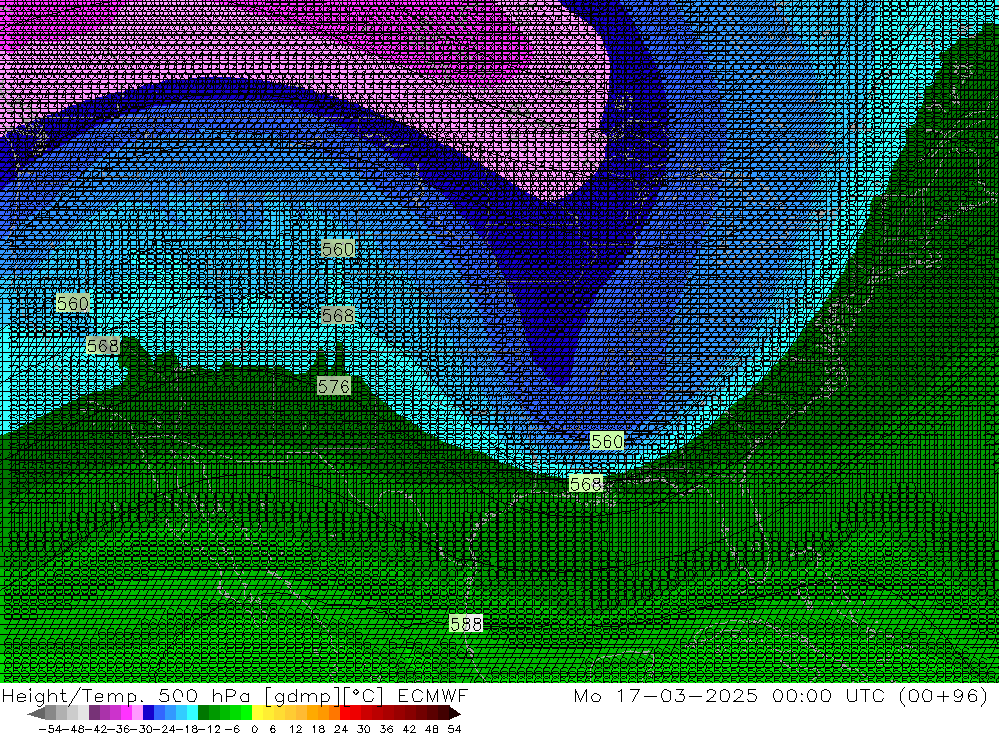Click the cyan legend swatch left of green
This screenshot has width=1000, height=733.
point(192,713)
